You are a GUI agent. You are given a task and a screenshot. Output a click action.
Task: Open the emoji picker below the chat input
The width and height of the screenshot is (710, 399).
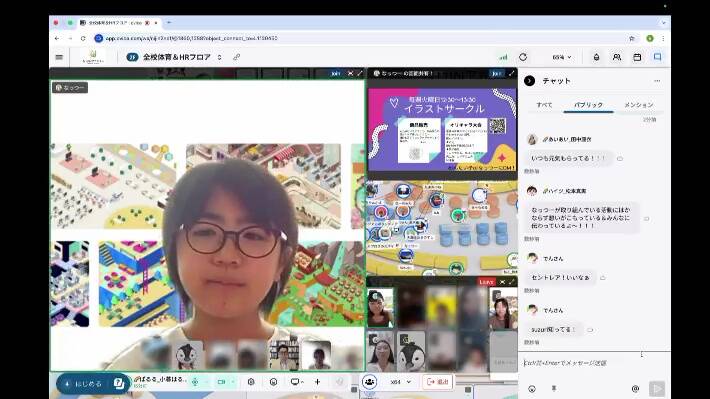click(532, 389)
